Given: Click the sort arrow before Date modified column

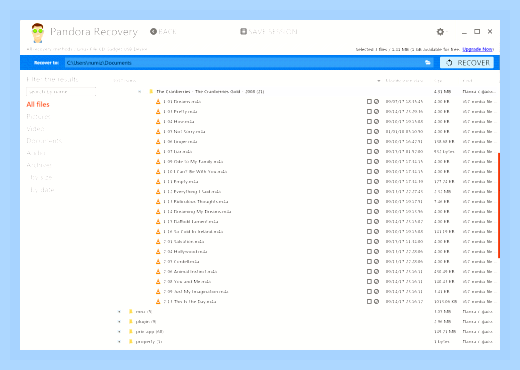Looking at the screenshot, I should (x=379, y=81).
